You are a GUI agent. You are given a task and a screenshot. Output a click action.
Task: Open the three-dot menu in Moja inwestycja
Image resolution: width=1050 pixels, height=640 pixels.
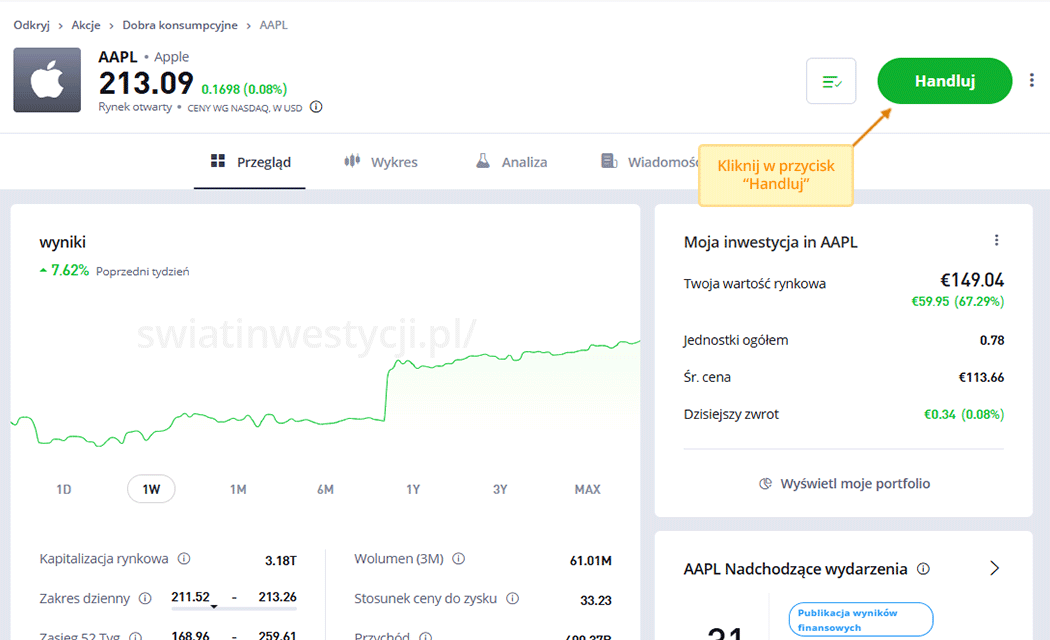coord(996,240)
